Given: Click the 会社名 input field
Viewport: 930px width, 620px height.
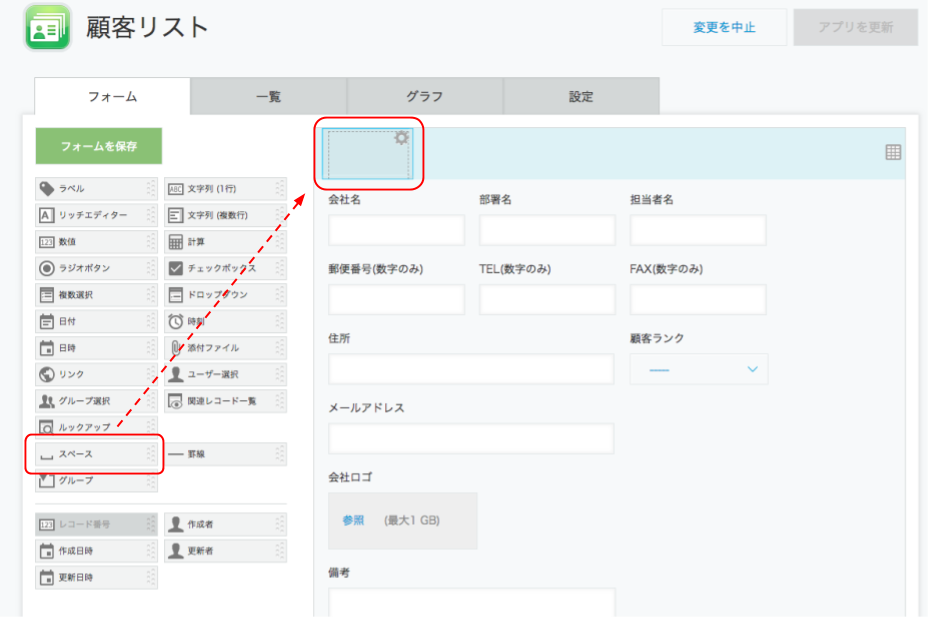Looking at the screenshot, I should pos(396,230).
